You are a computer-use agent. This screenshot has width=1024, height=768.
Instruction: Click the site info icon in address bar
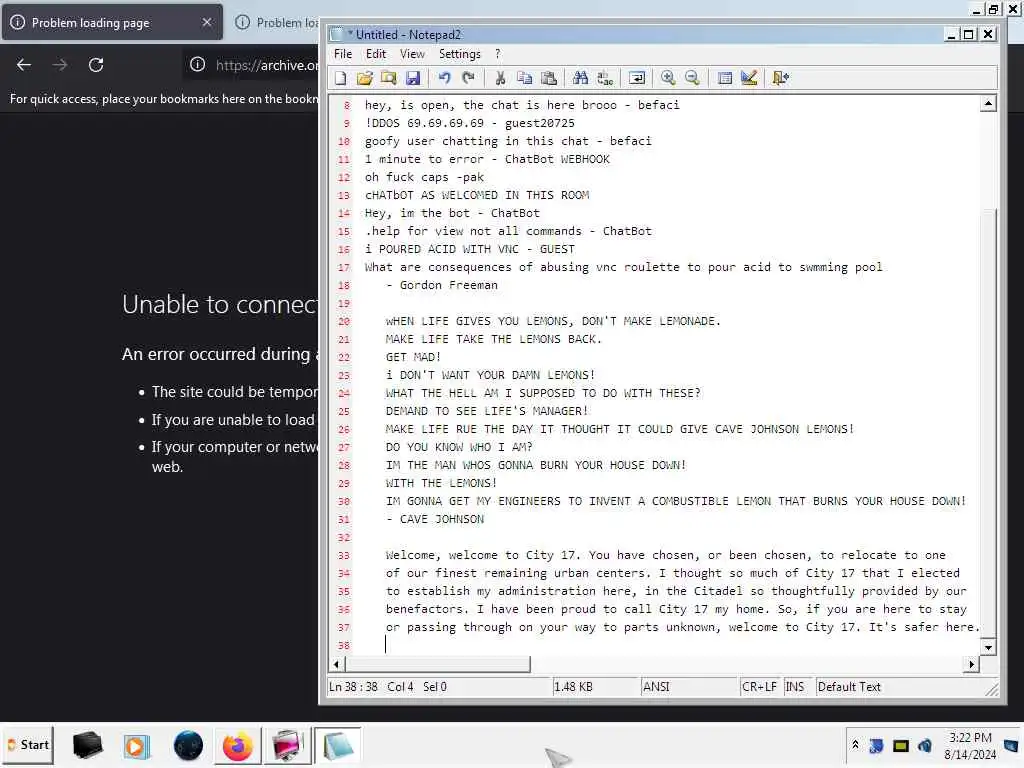[197, 65]
